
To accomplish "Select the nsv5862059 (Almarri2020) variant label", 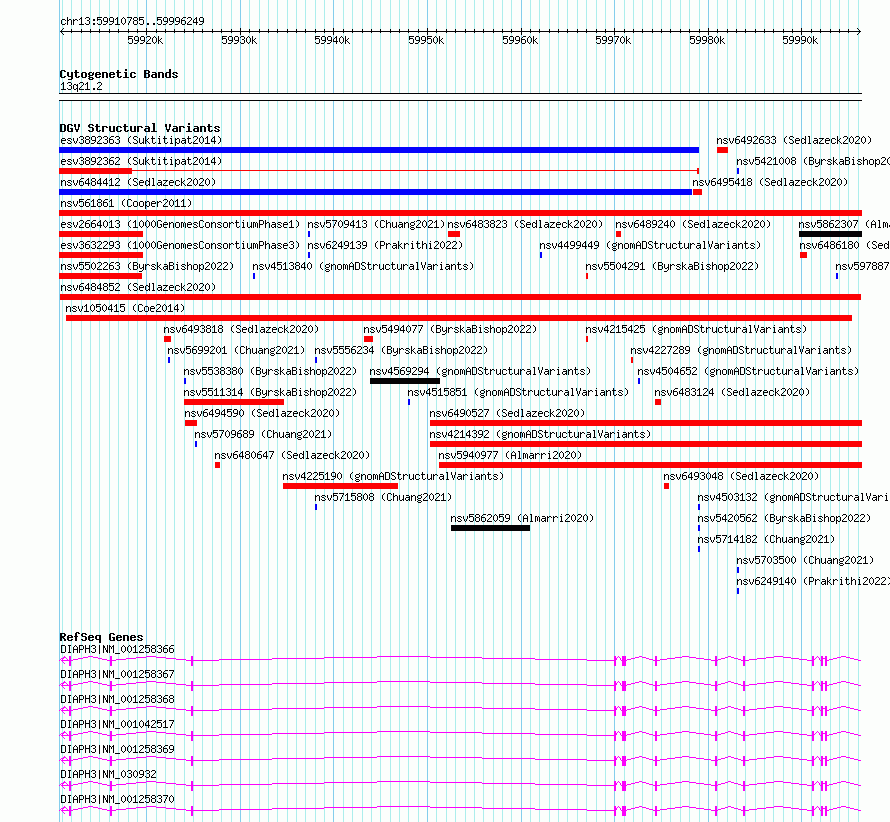I will click(522, 518).
